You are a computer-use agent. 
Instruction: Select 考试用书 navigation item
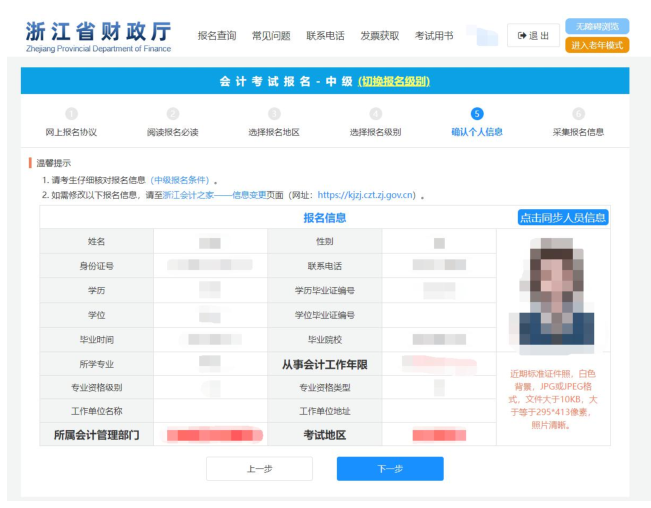point(434,36)
